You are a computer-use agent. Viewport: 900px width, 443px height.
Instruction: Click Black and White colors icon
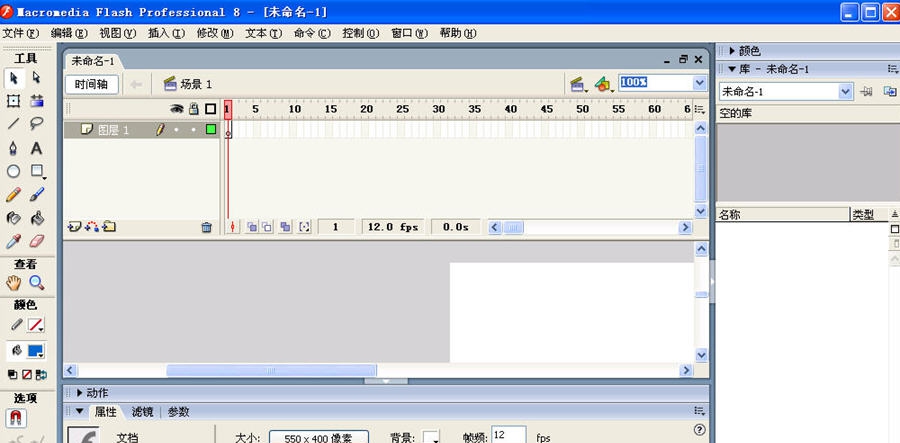13,375
